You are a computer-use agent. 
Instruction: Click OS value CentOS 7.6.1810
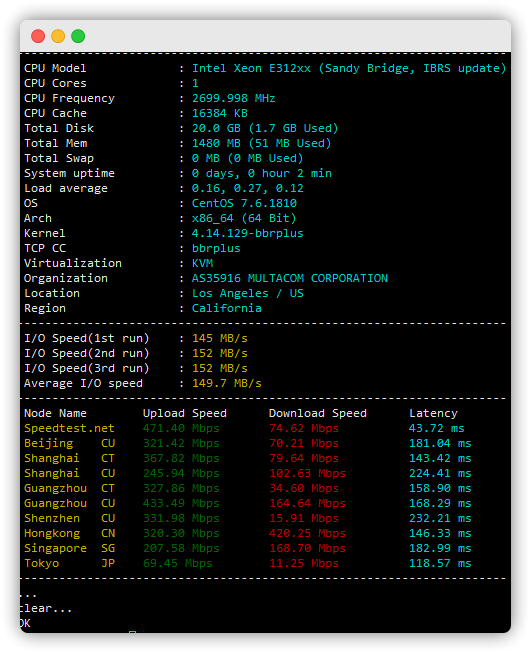(244, 203)
